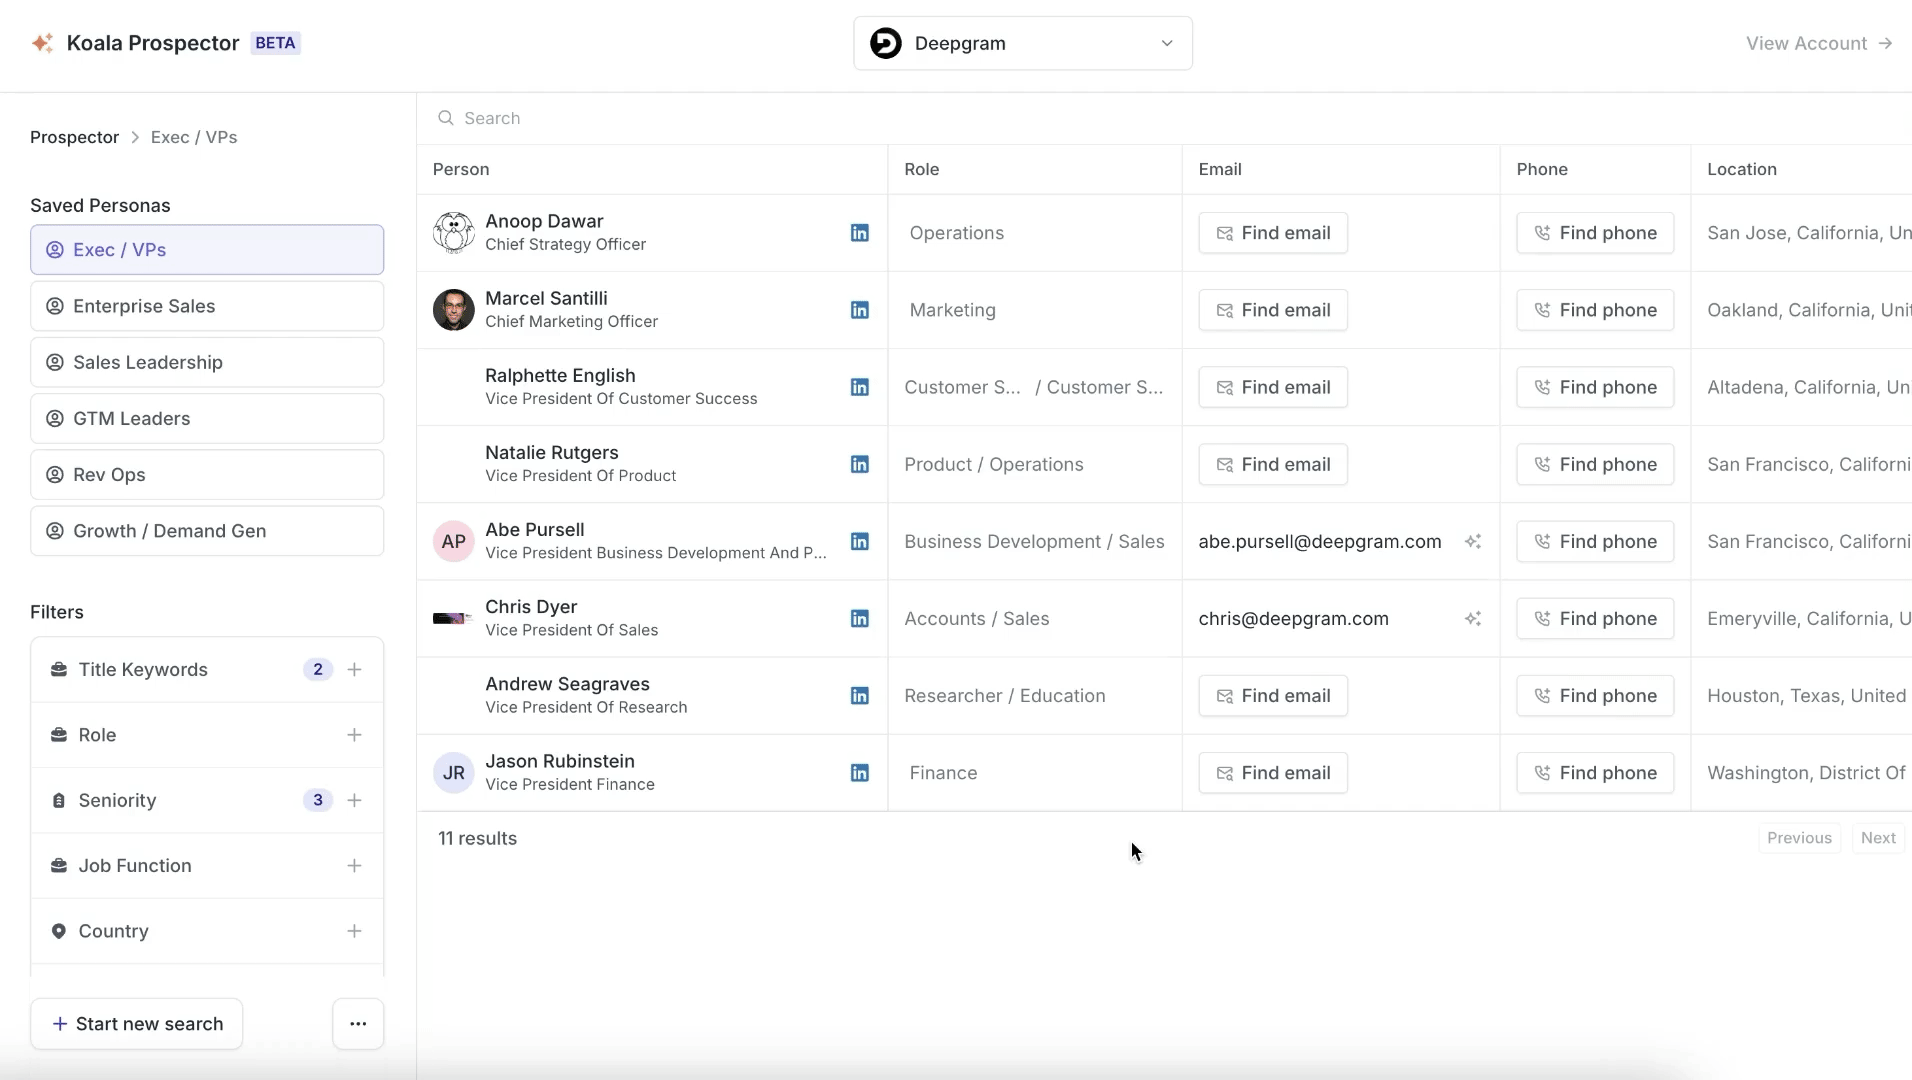The width and height of the screenshot is (1912, 1080).
Task: Open Abe Pursell's LinkedIn icon
Action: (x=859, y=541)
